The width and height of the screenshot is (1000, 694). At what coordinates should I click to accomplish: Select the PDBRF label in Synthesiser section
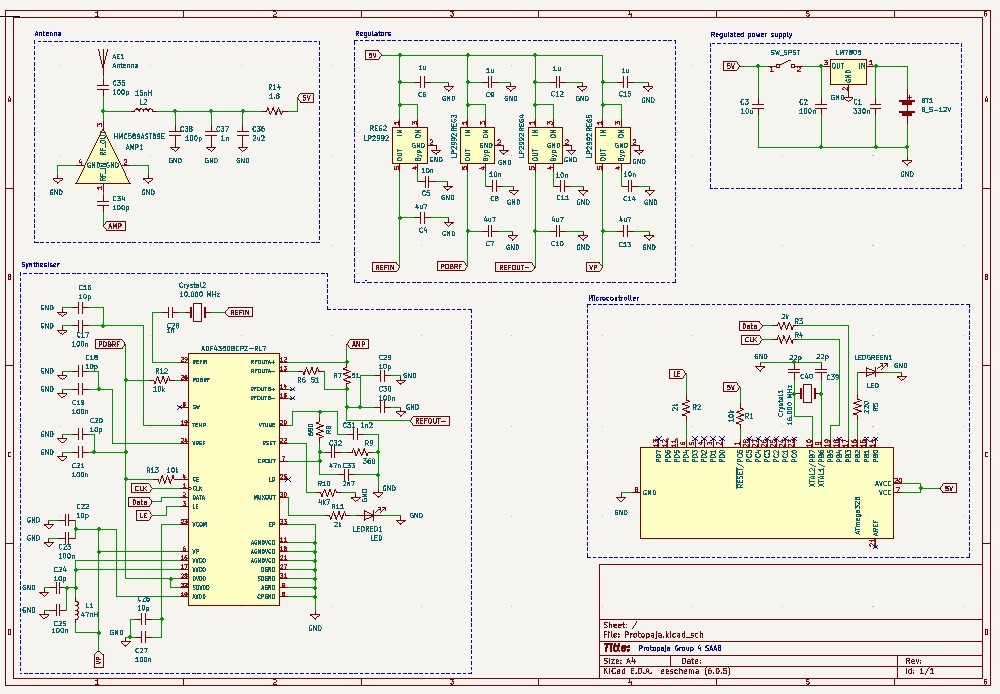click(109, 344)
